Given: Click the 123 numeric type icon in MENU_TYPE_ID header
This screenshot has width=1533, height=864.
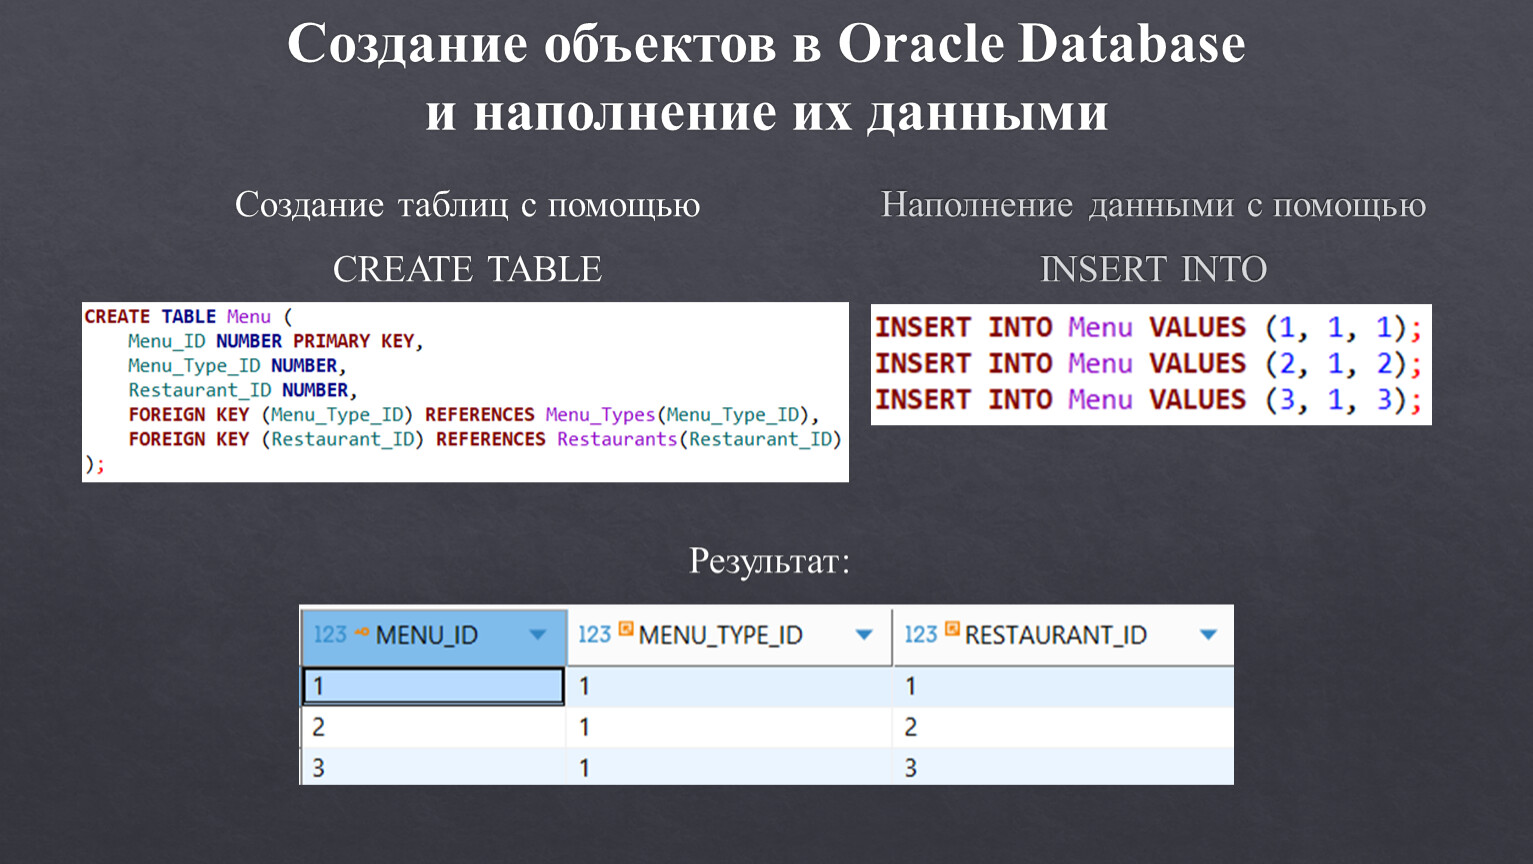Looking at the screenshot, I should (594, 635).
